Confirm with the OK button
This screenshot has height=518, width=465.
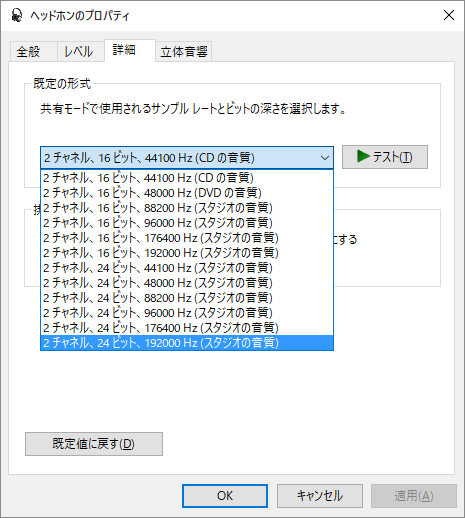click(x=225, y=496)
